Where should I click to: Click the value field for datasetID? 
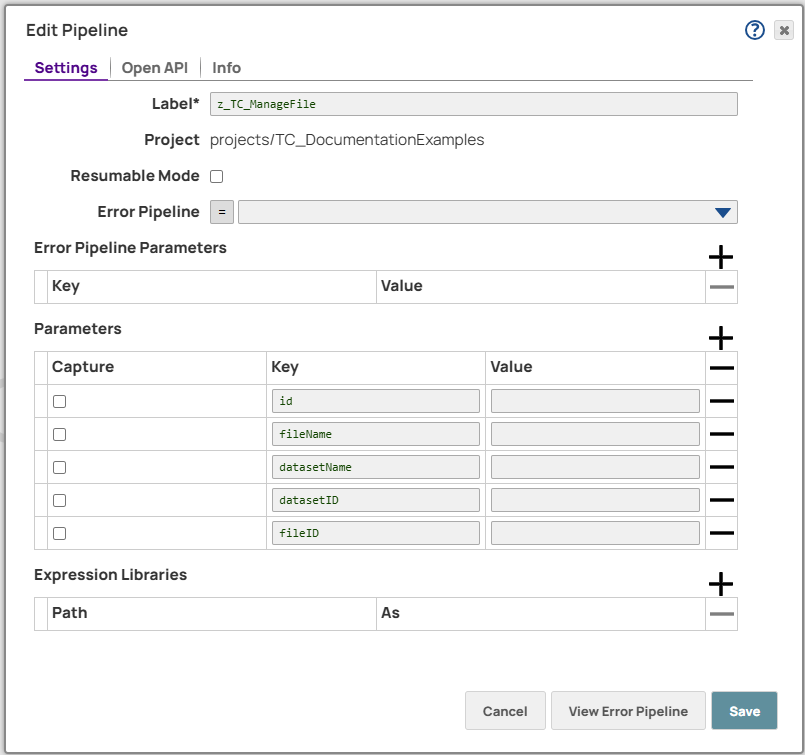(x=595, y=500)
